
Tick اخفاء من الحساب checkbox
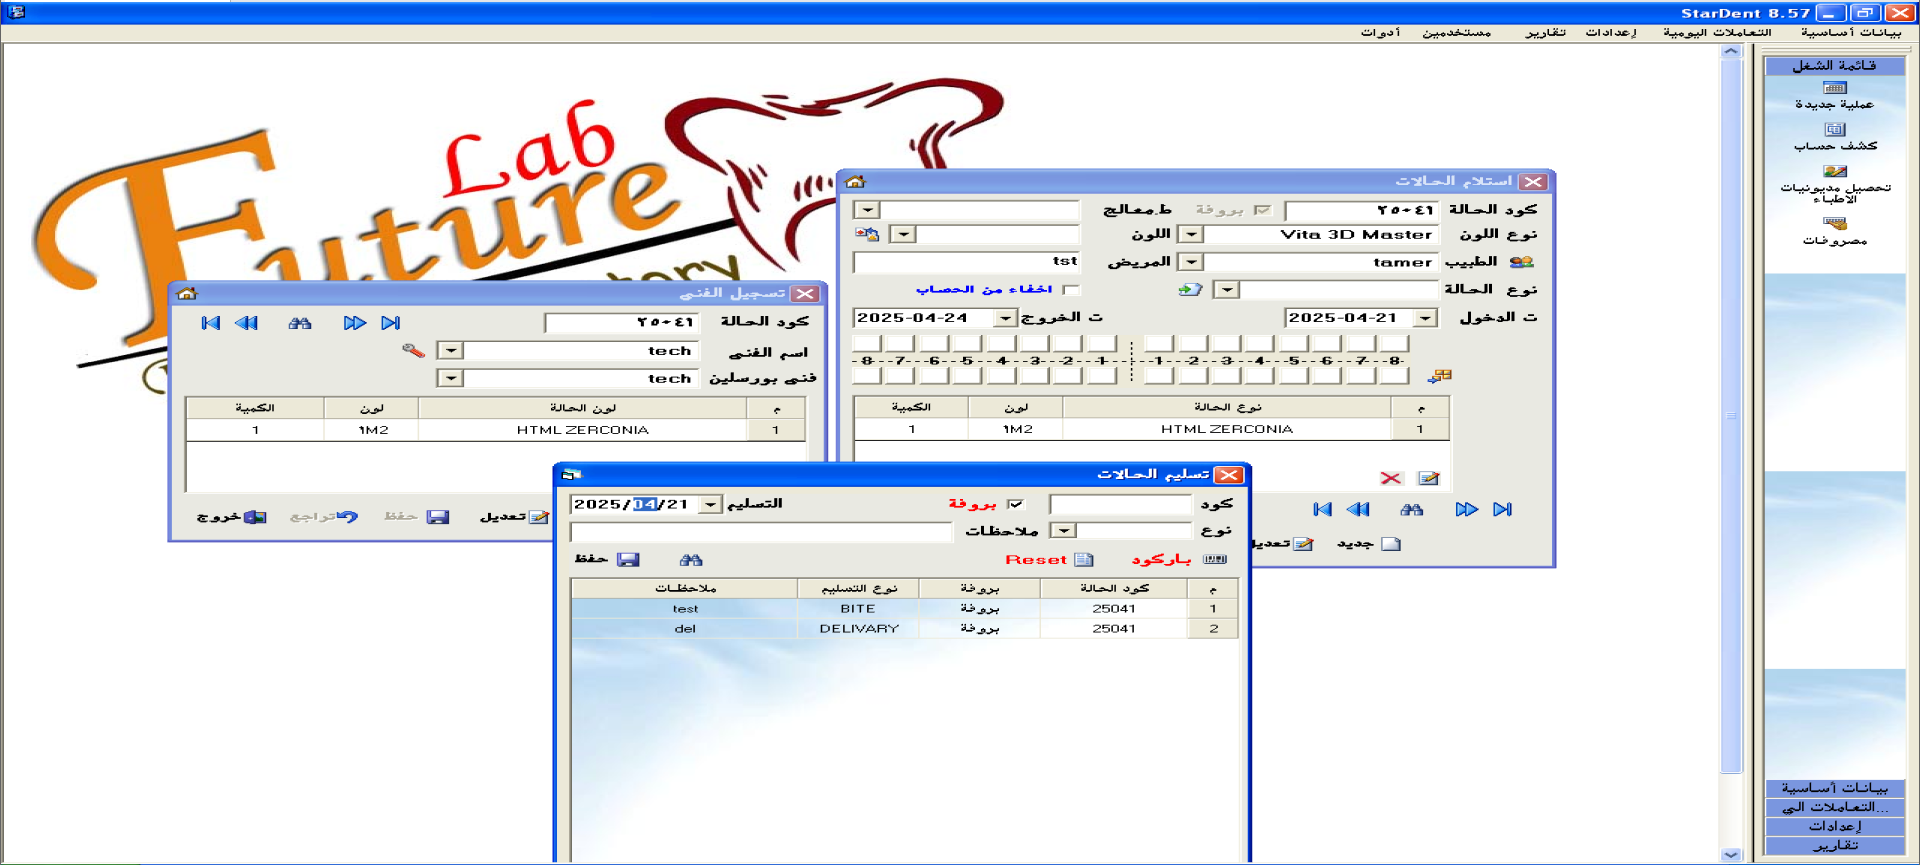click(1071, 290)
